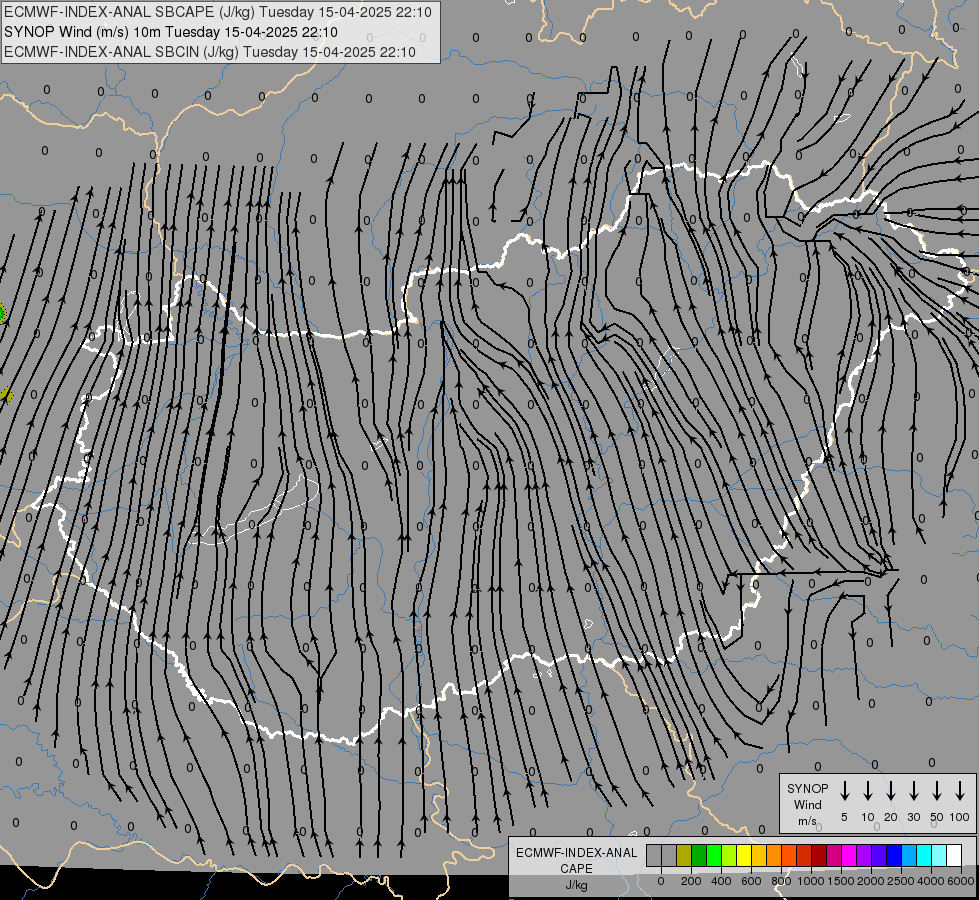Select the sky blue swatch after 2500
This screenshot has height=900, width=979.
909,855
